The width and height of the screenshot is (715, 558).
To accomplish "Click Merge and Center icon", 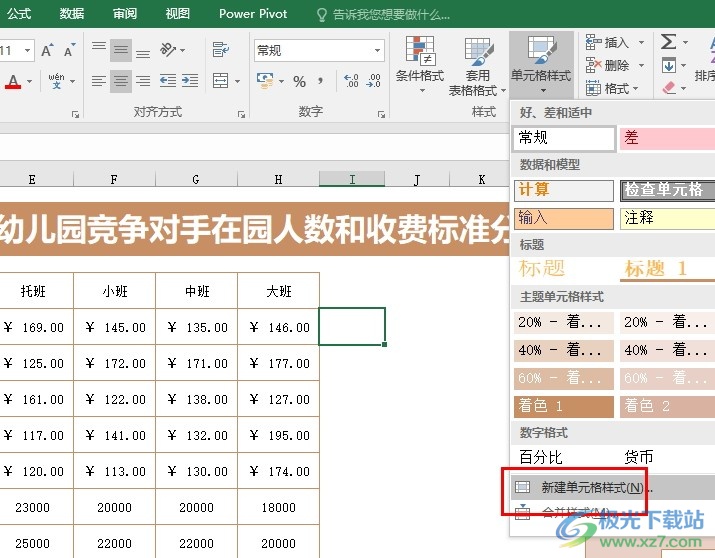I will tap(221, 81).
